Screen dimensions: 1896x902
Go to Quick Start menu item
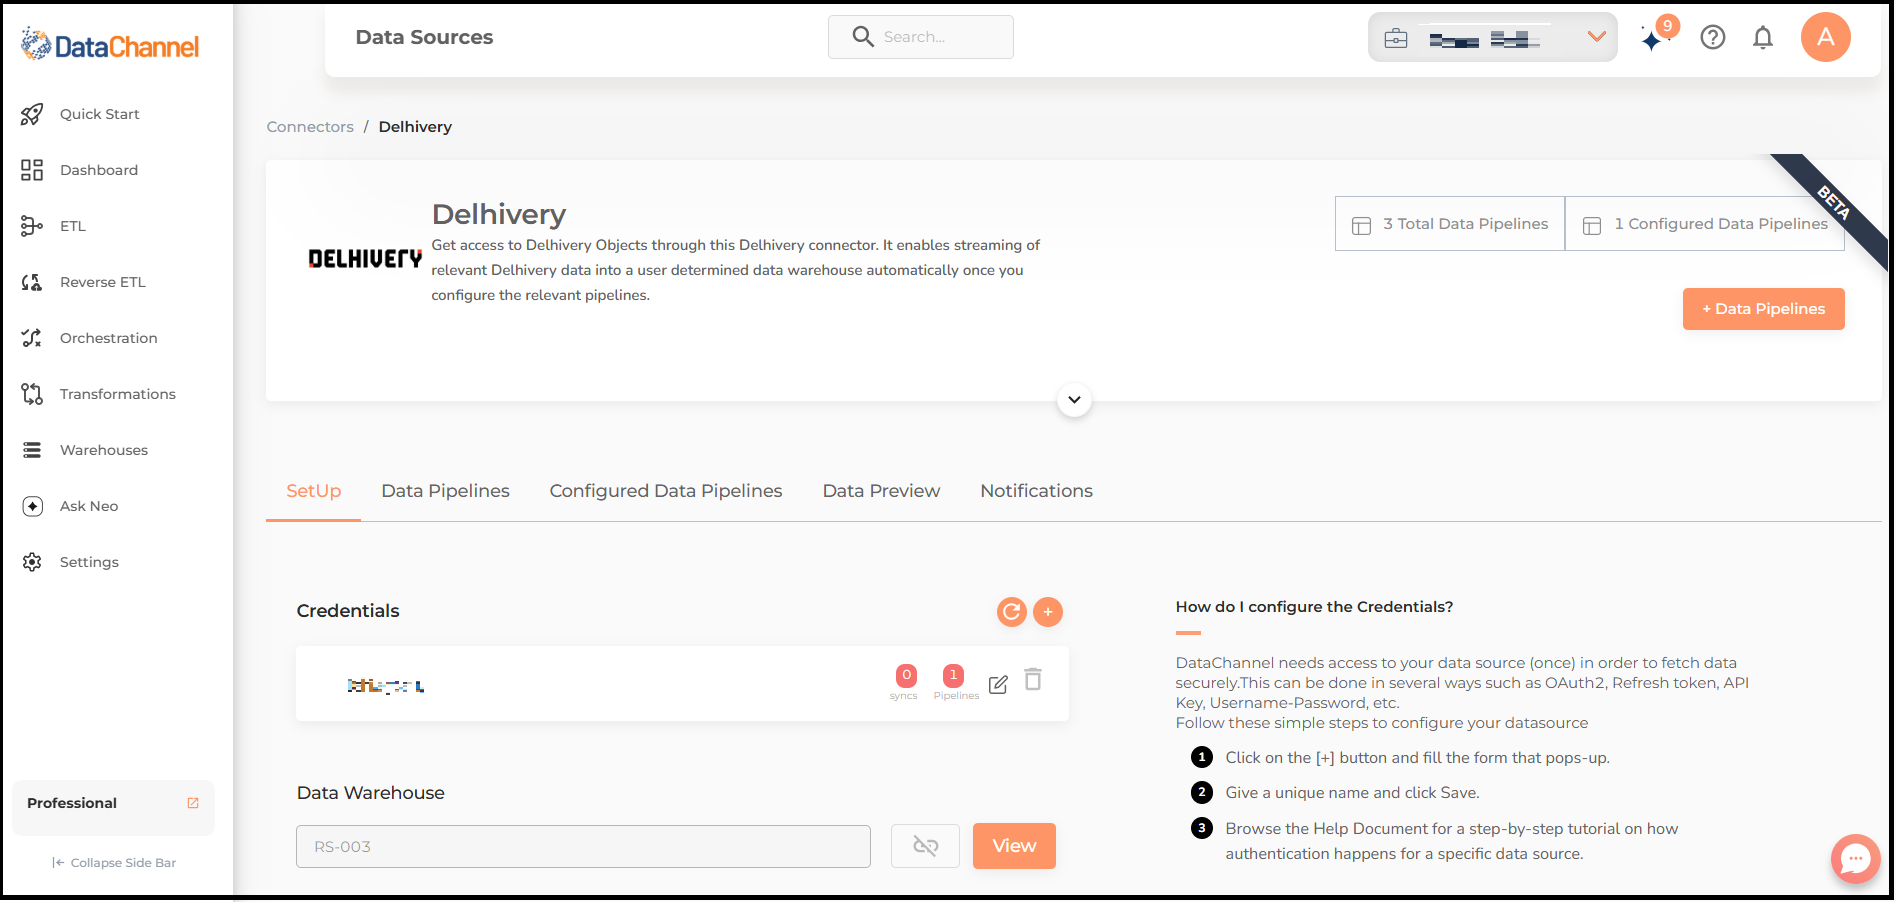pos(100,114)
